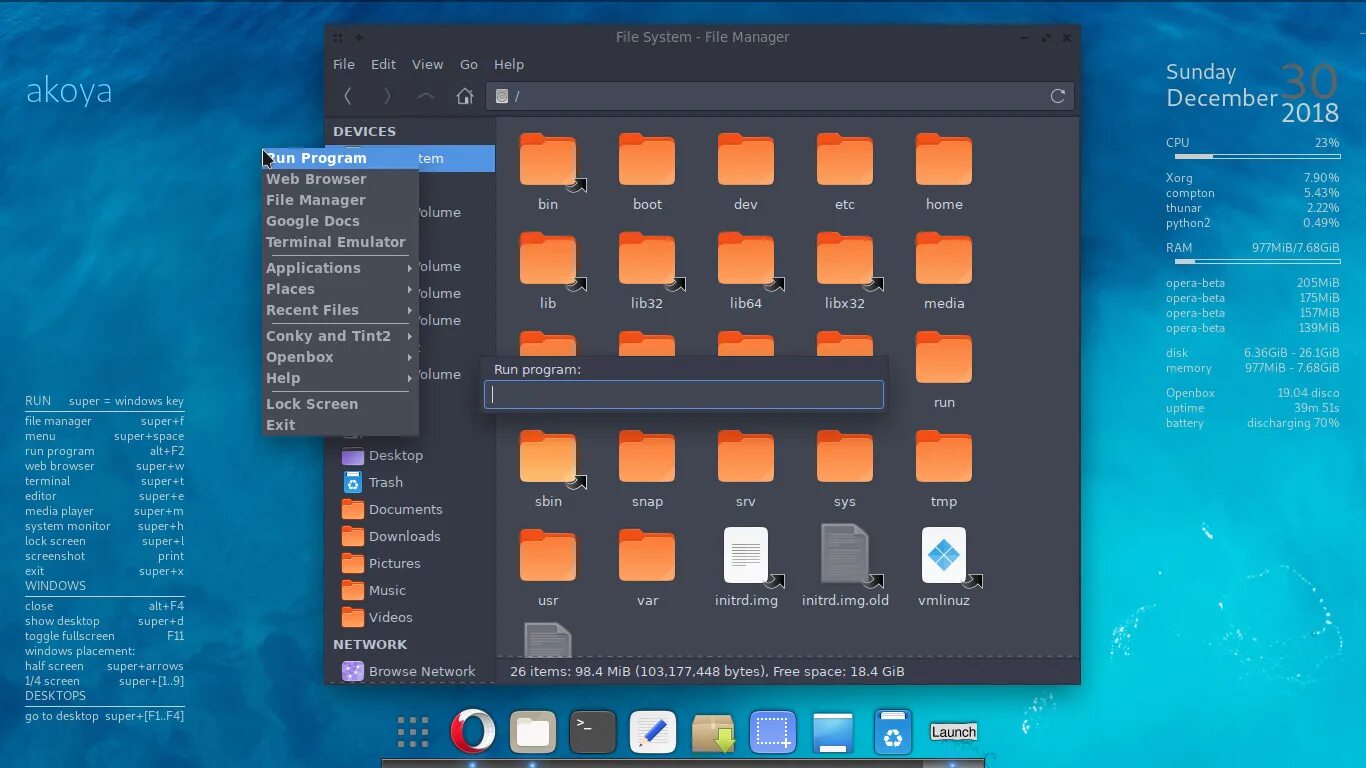Open the snap folder
The image size is (1366, 768).
[x=647, y=469]
